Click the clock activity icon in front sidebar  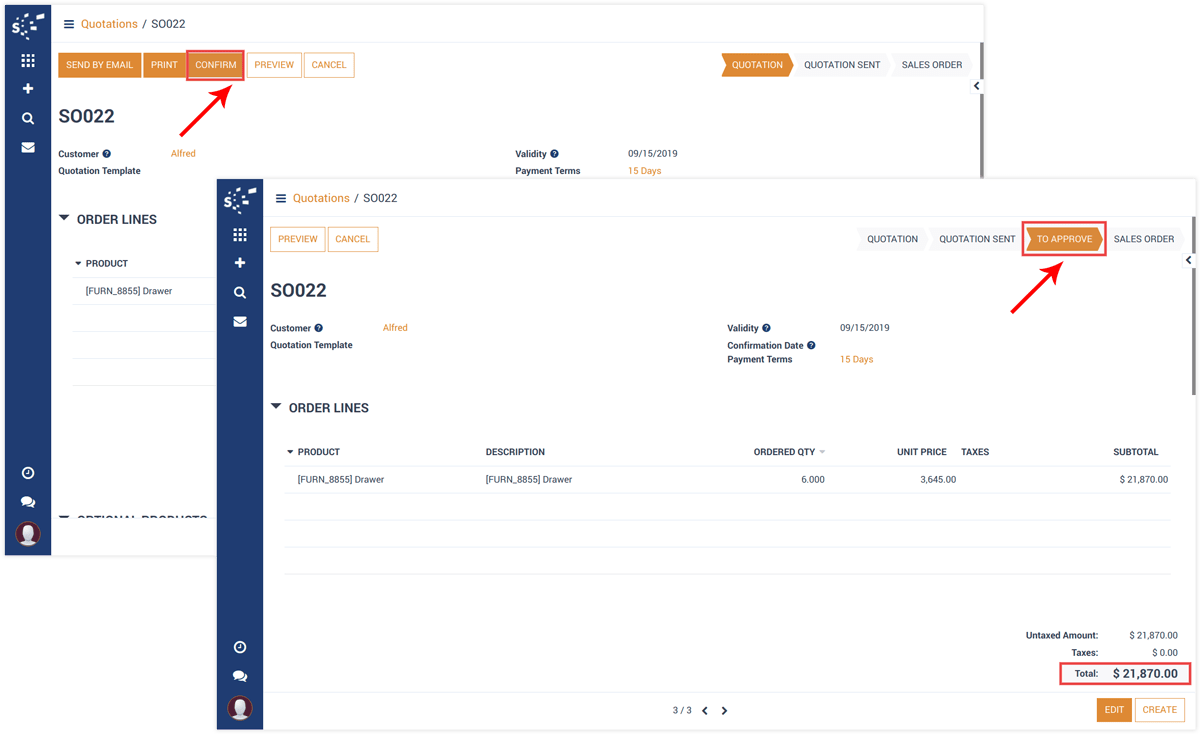240,648
